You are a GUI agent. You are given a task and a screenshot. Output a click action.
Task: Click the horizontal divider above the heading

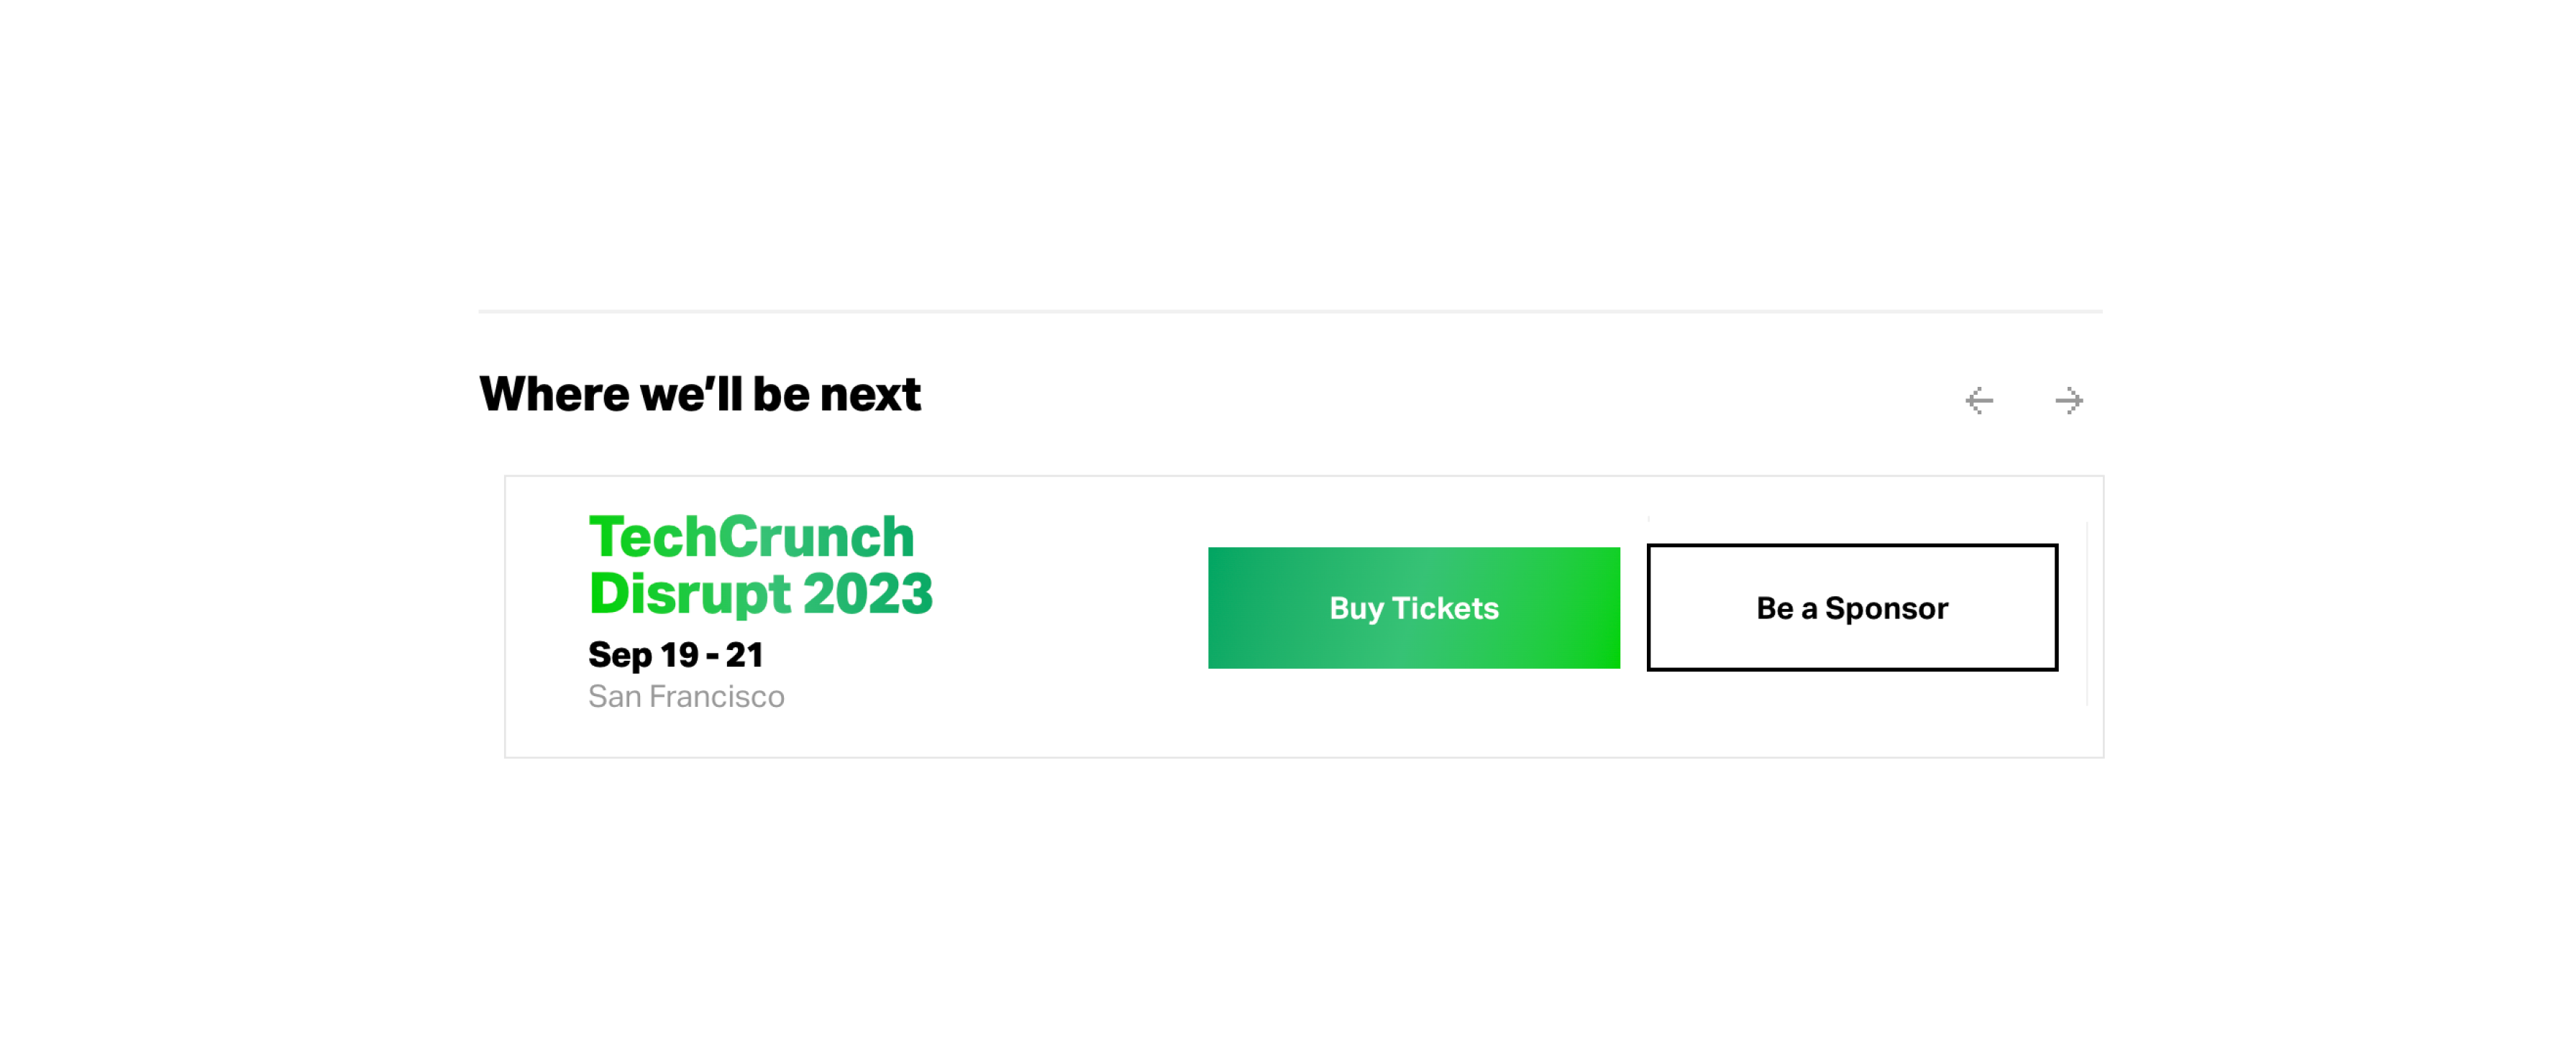(1290, 311)
